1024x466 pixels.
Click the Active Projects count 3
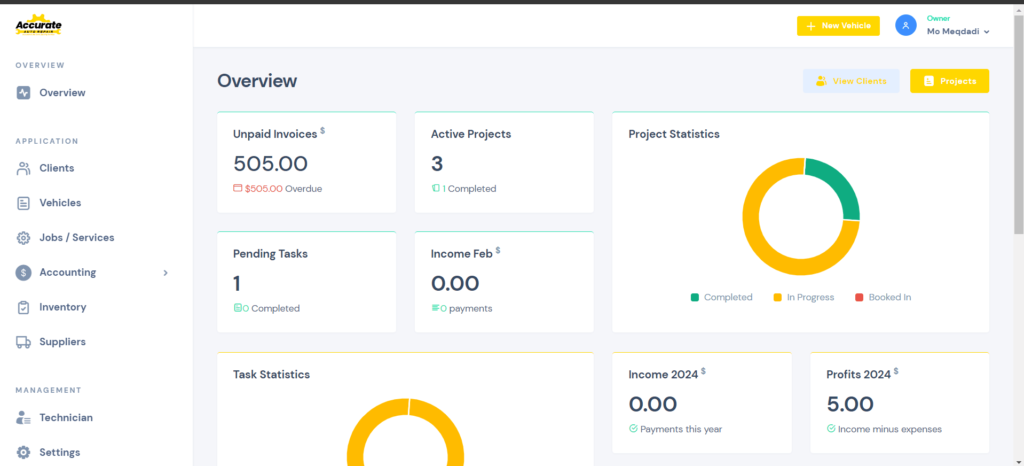[x=437, y=164]
